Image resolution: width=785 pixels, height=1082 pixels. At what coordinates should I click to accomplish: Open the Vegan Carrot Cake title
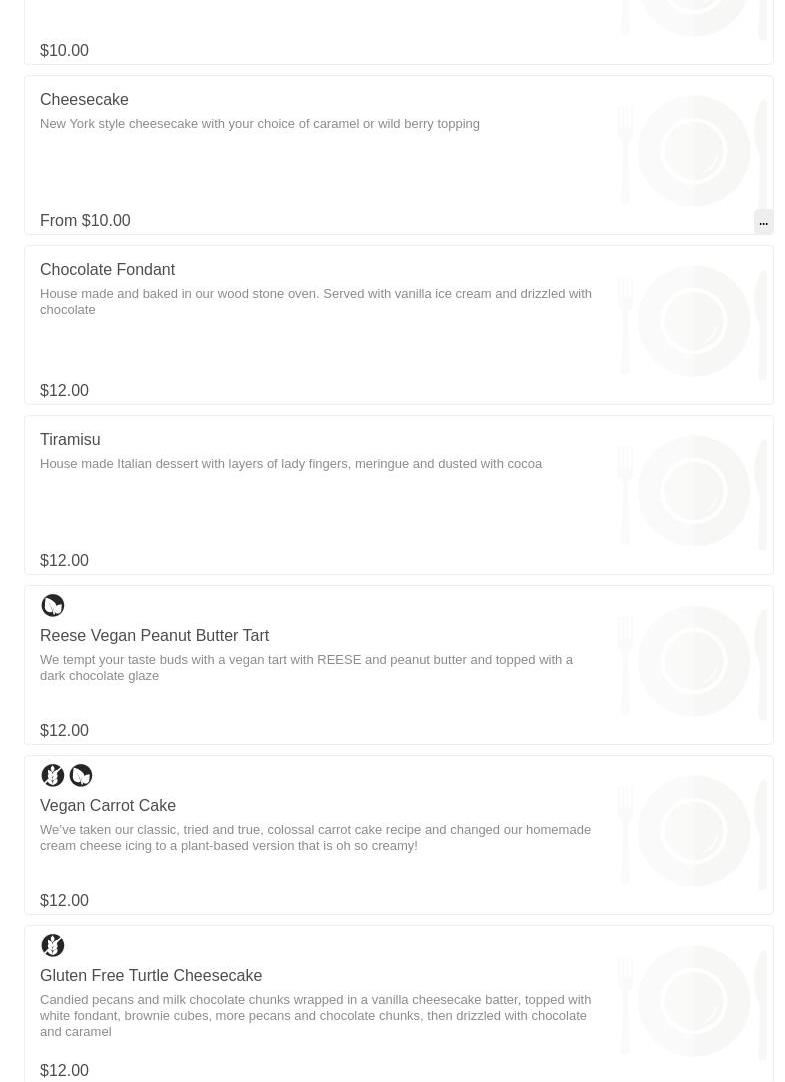coord(108,805)
